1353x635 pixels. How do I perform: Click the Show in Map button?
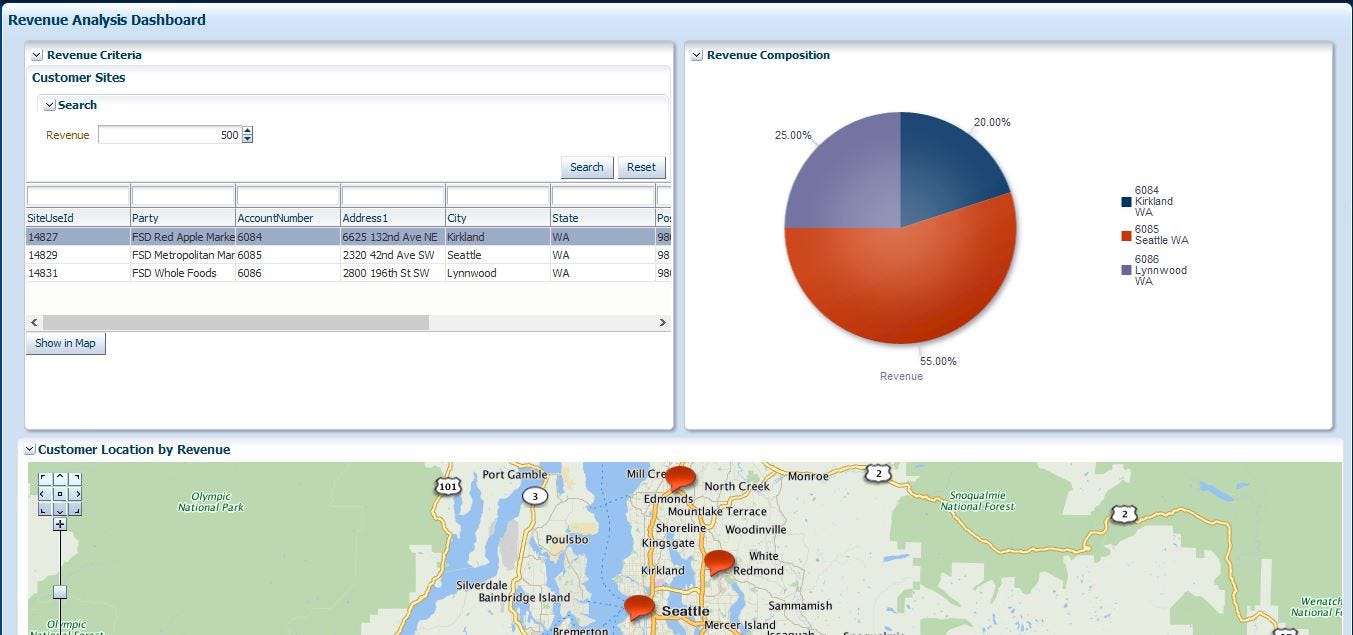click(65, 343)
